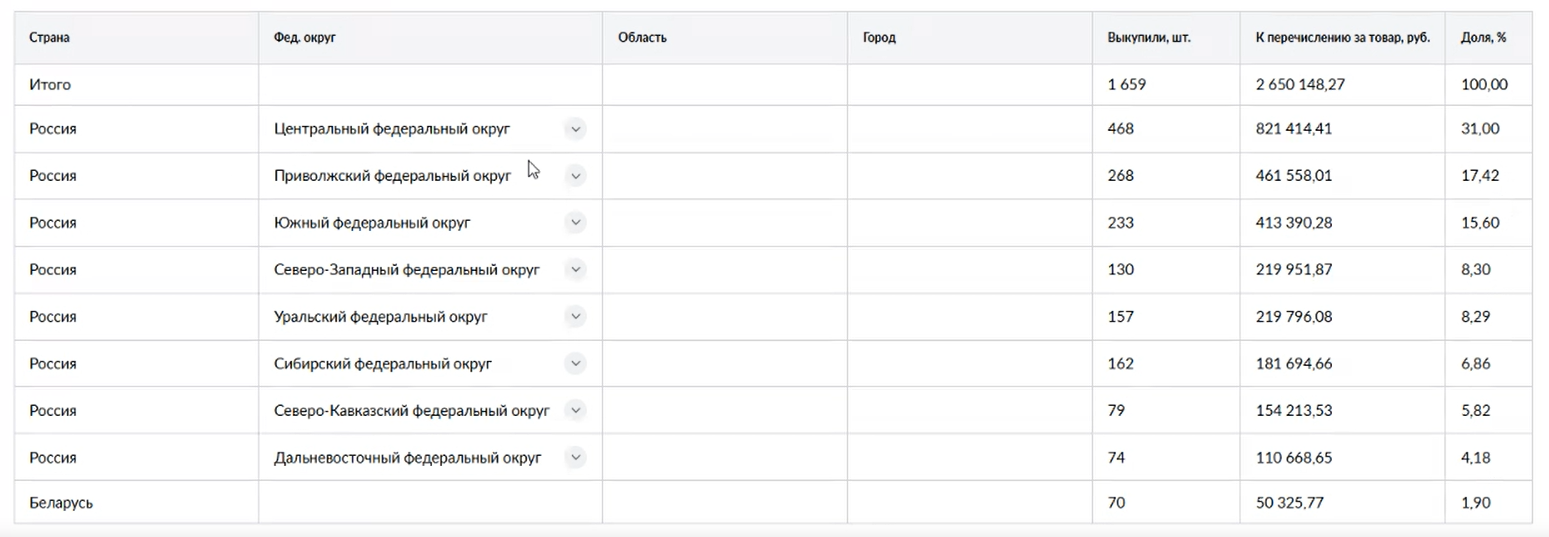
Task: Expand Уральский федеральный округ chevron
Action: click(575, 317)
